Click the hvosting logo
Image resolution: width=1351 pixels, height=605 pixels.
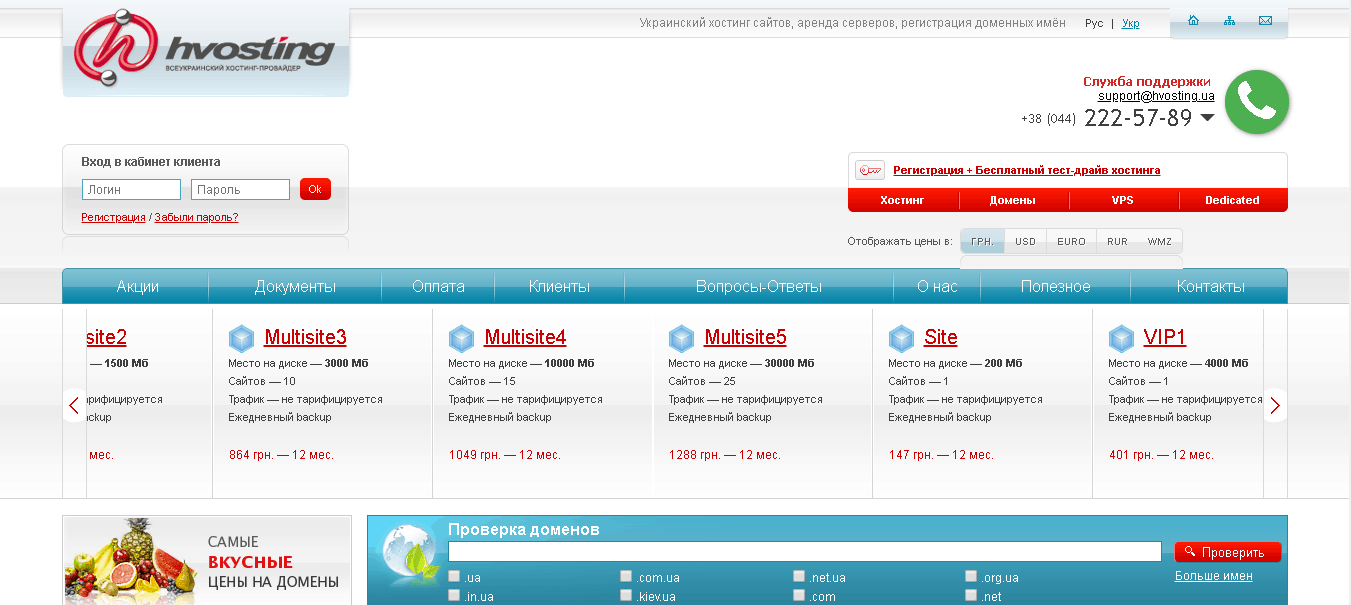tap(206, 49)
